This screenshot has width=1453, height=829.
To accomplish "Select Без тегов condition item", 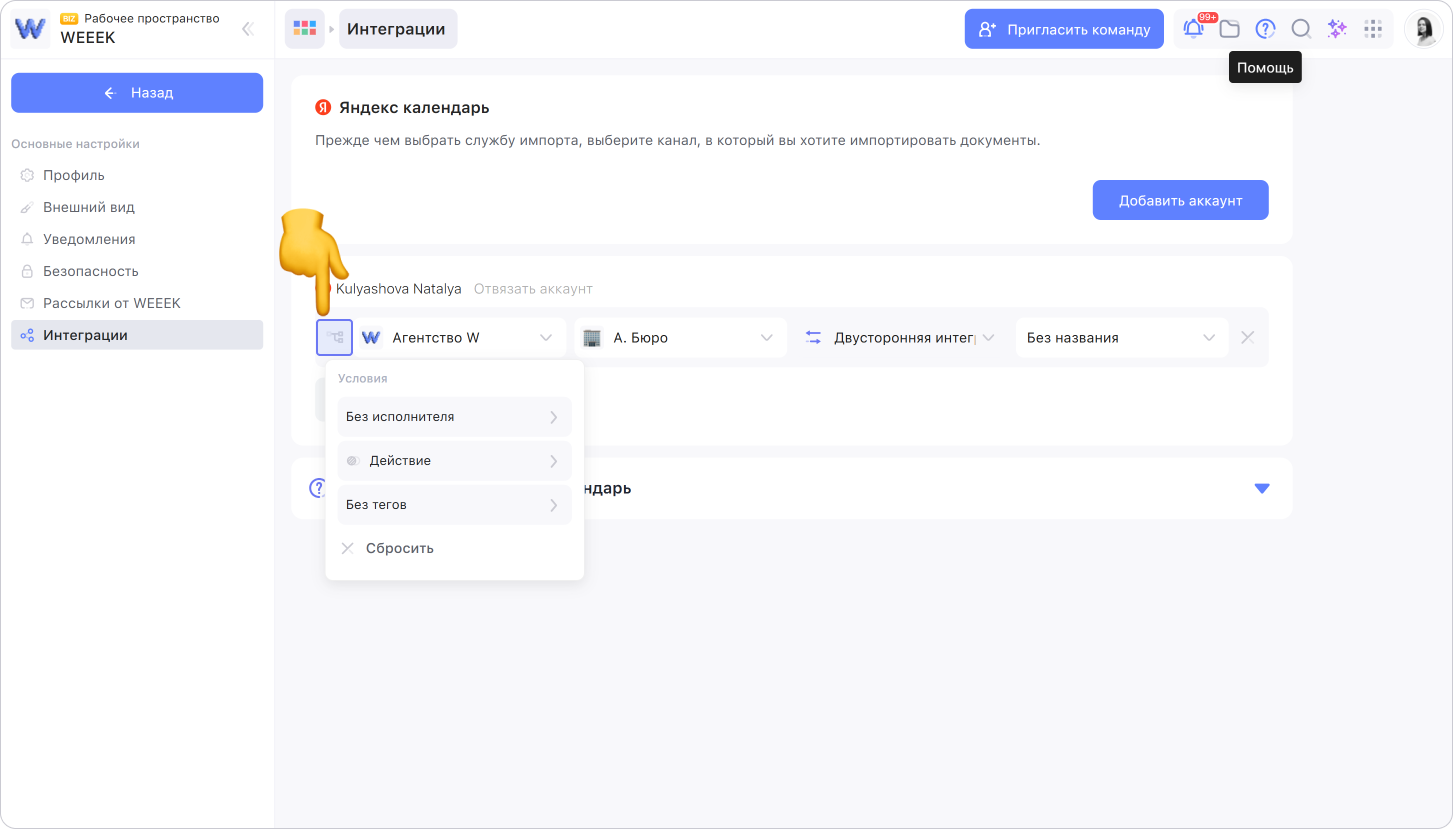I will [454, 505].
